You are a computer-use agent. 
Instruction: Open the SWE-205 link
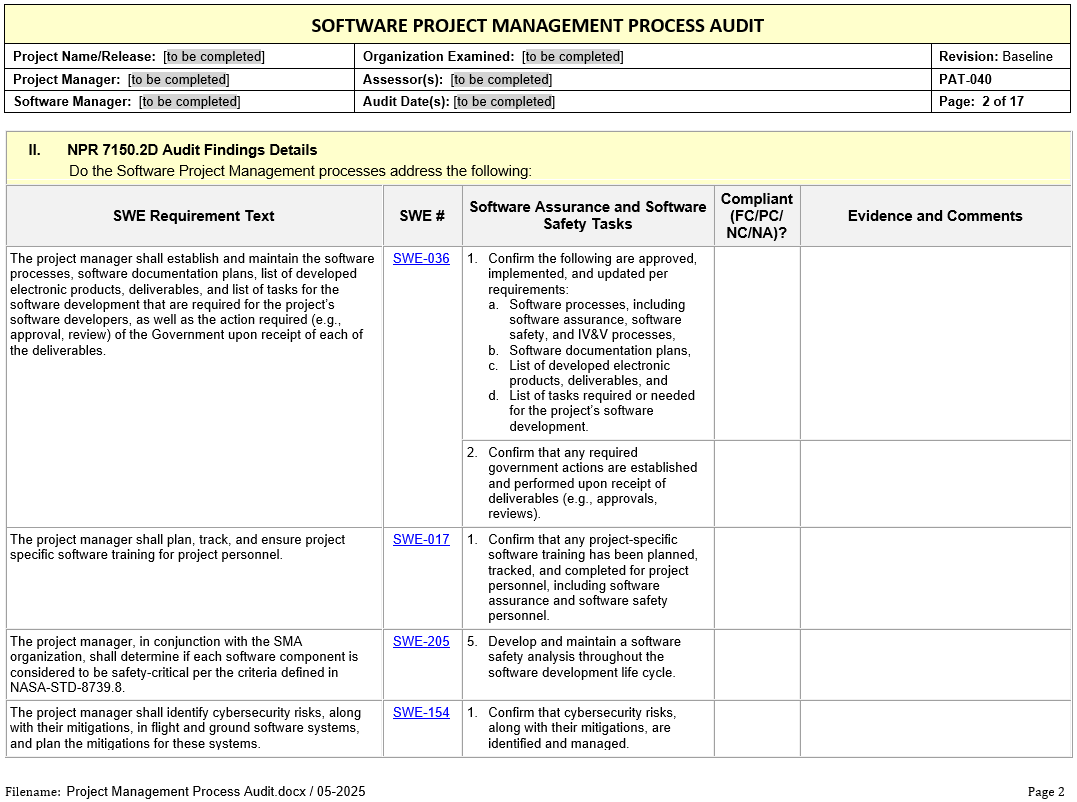[421, 642]
